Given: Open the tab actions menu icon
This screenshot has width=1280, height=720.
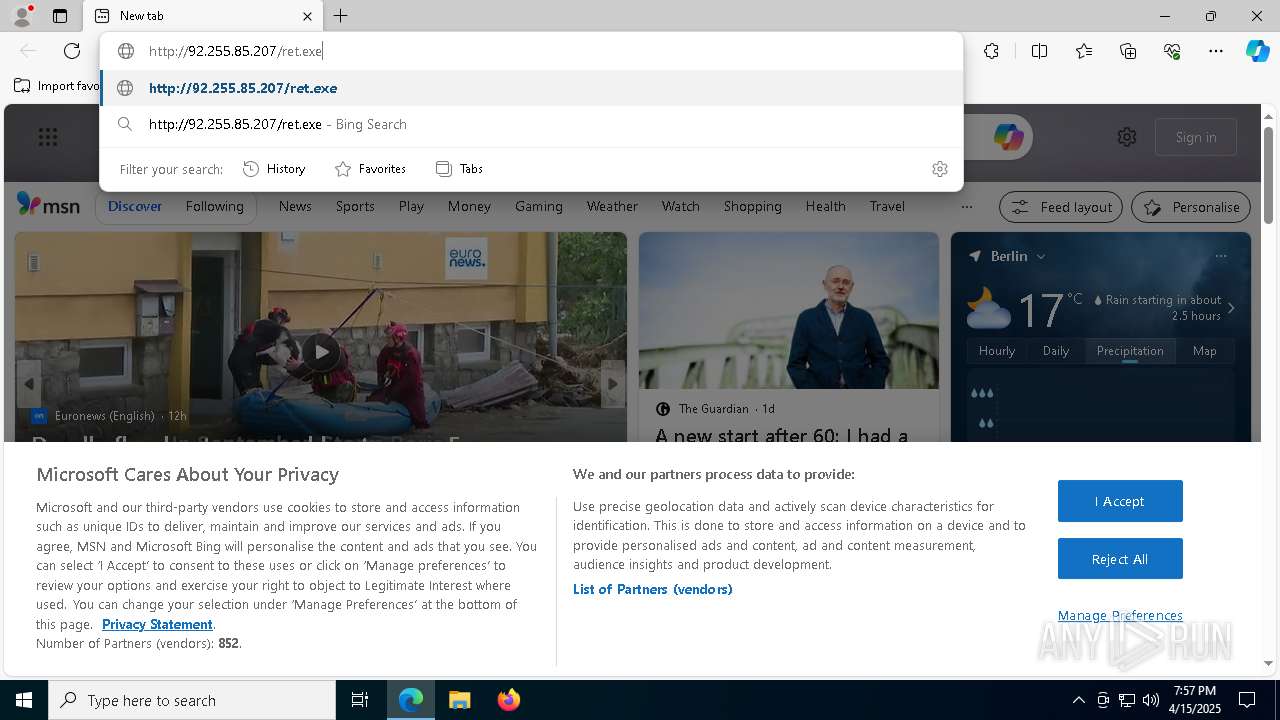Looking at the screenshot, I should 60,16.
